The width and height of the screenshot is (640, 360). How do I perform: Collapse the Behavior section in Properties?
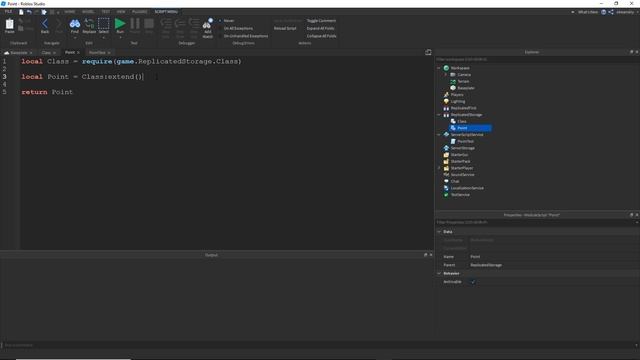tap(439, 273)
